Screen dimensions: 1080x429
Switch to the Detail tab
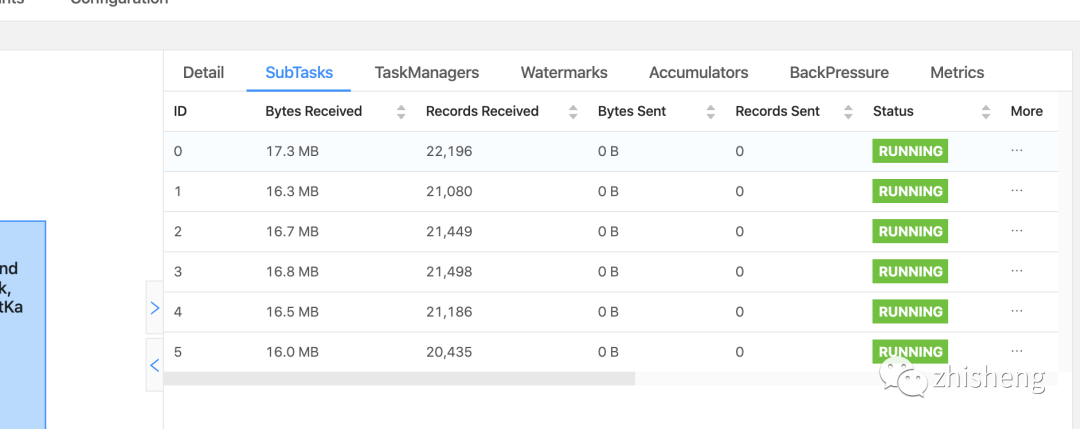[203, 72]
